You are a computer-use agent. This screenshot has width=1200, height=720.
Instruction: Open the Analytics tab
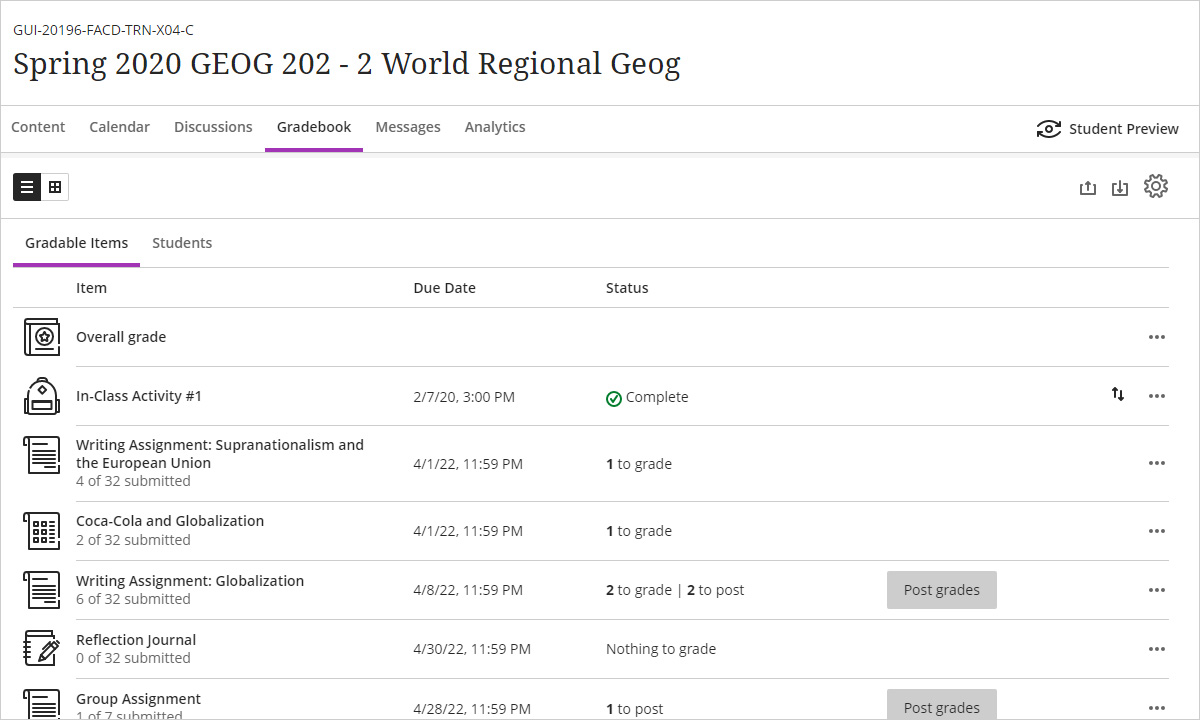(x=495, y=127)
